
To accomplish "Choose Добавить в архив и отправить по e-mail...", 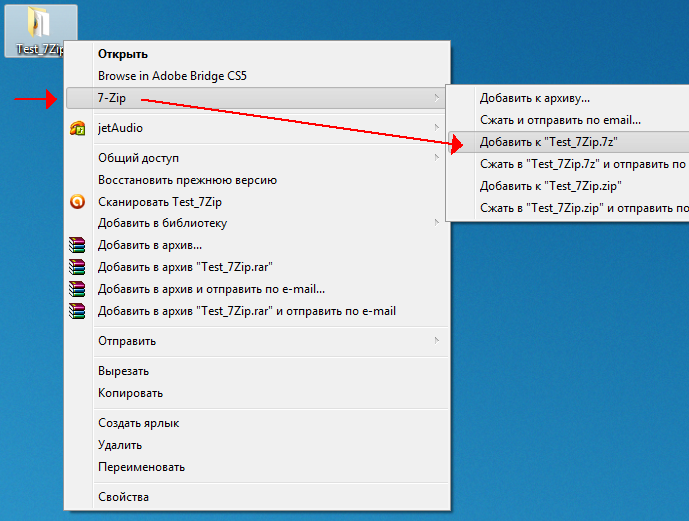I will (x=257, y=289).
